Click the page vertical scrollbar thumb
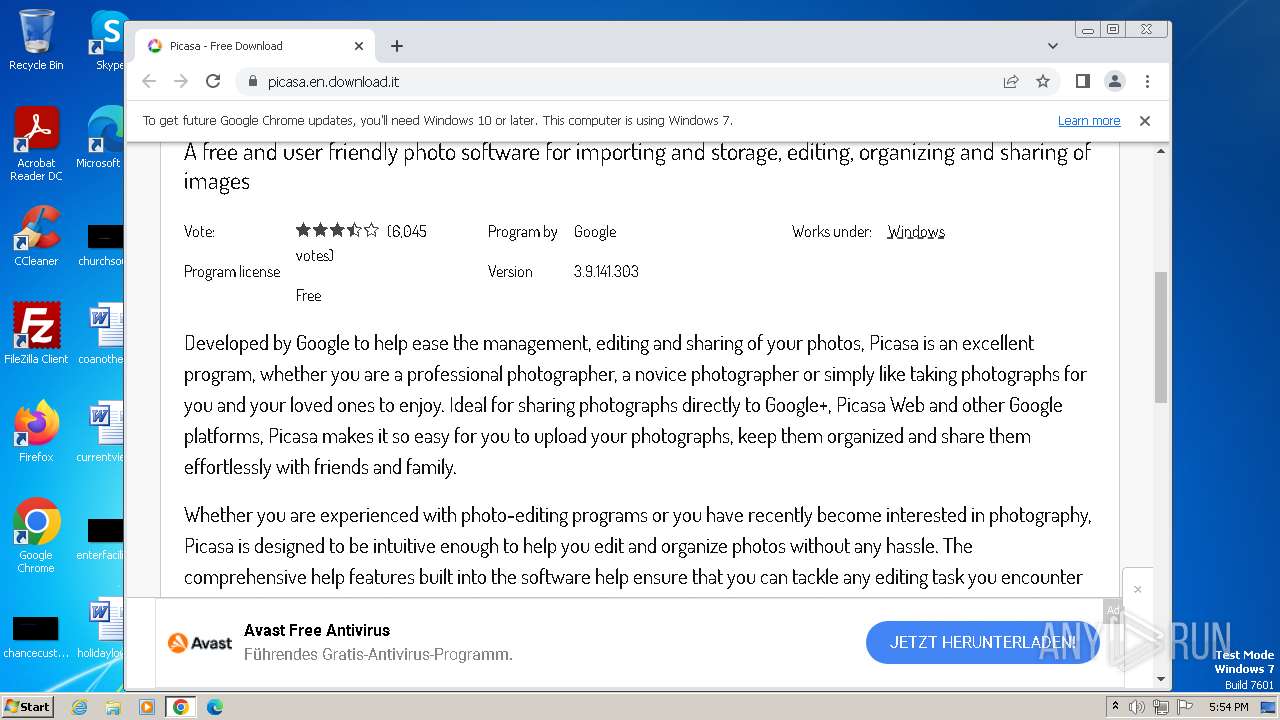Image resolution: width=1280 pixels, height=720 pixels. click(x=1161, y=337)
